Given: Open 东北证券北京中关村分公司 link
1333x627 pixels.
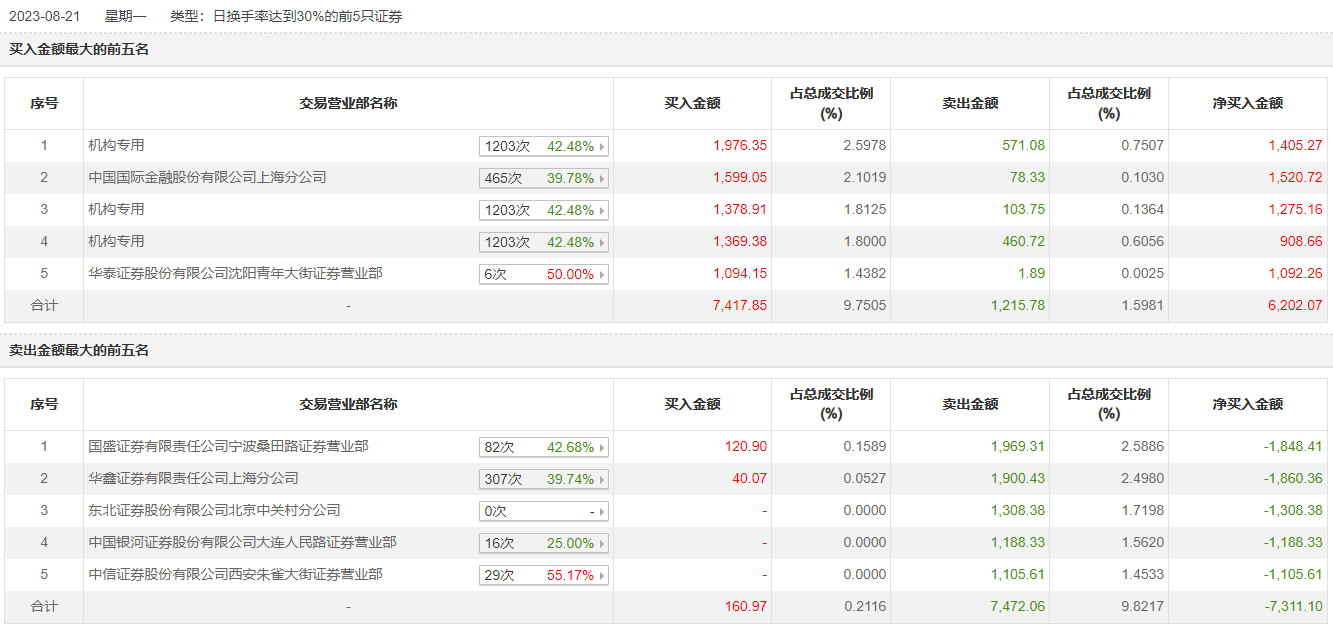Looking at the screenshot, I should click(214, 510).
